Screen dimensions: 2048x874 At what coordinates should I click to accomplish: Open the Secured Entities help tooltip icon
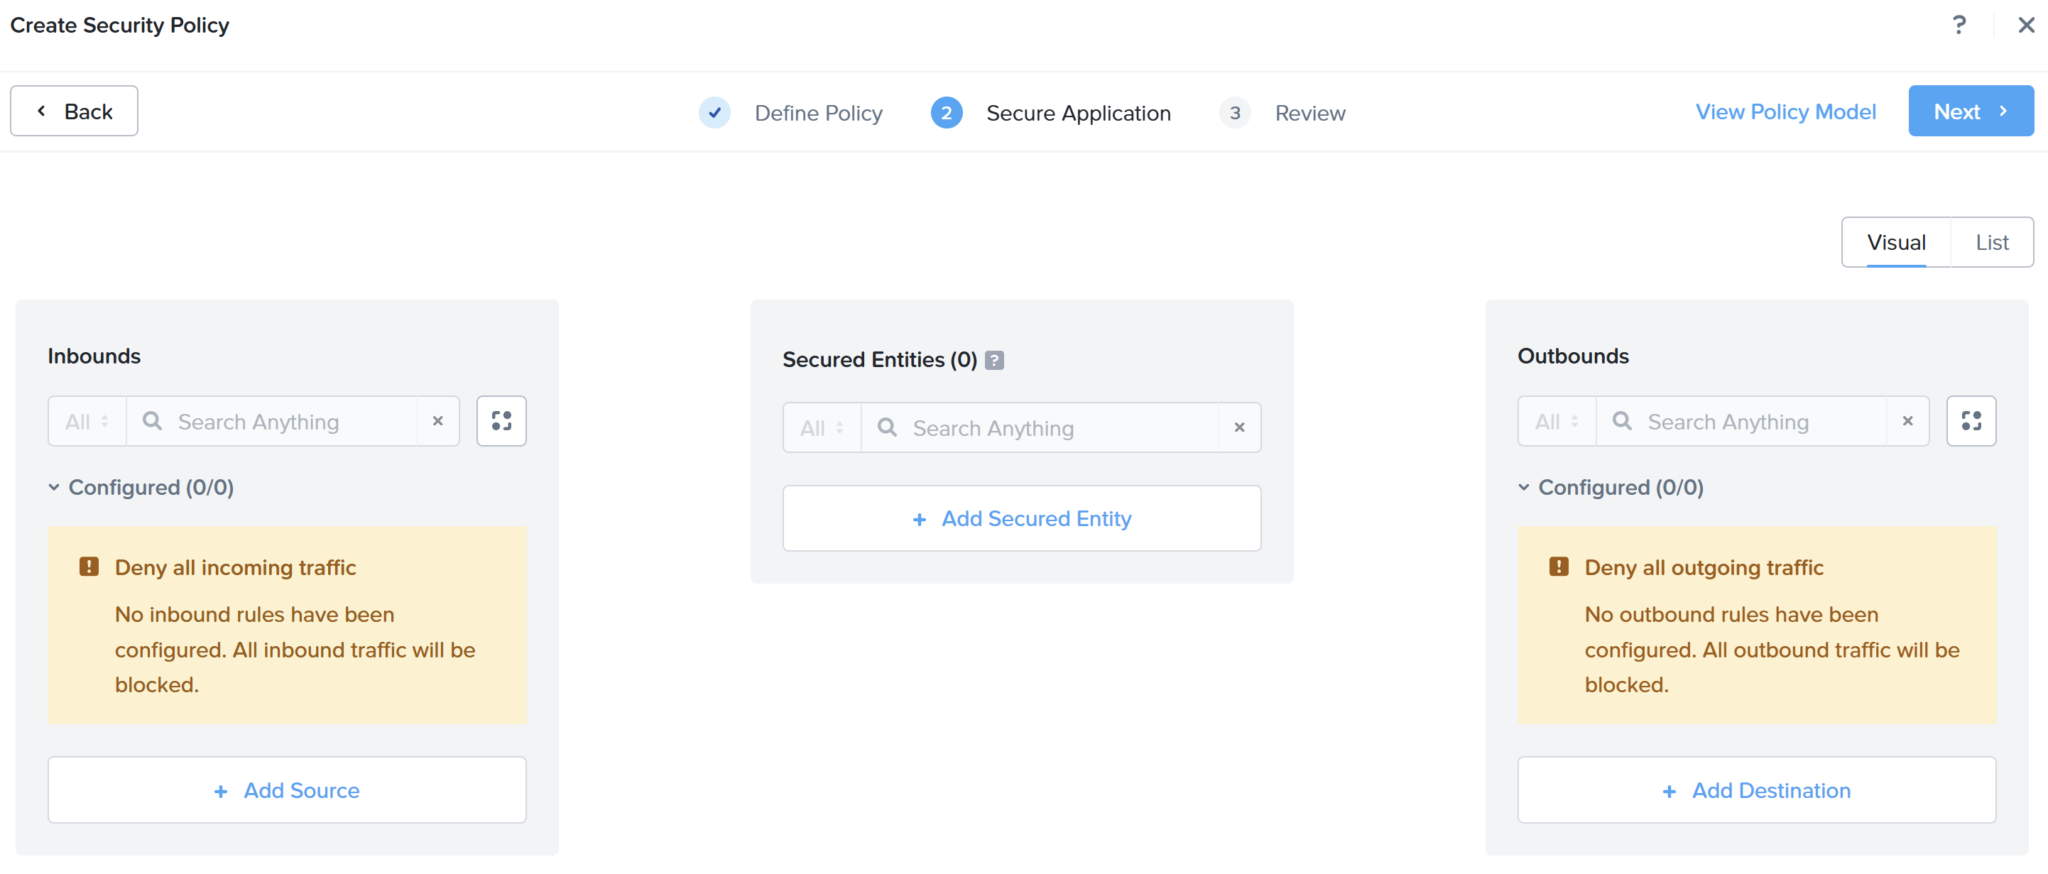click(x=994, y=360)
